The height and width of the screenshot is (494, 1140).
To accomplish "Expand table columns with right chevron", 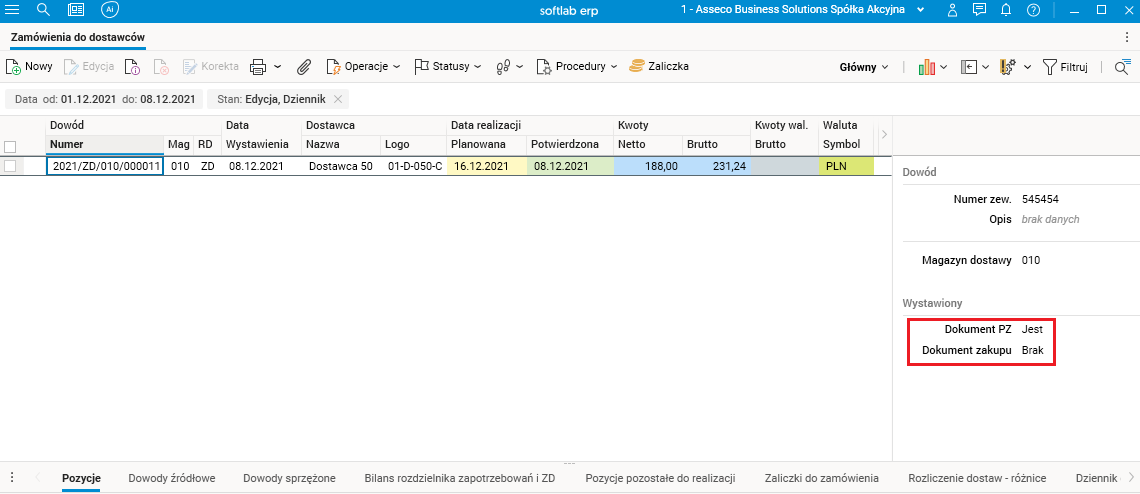I will point(884,135).
